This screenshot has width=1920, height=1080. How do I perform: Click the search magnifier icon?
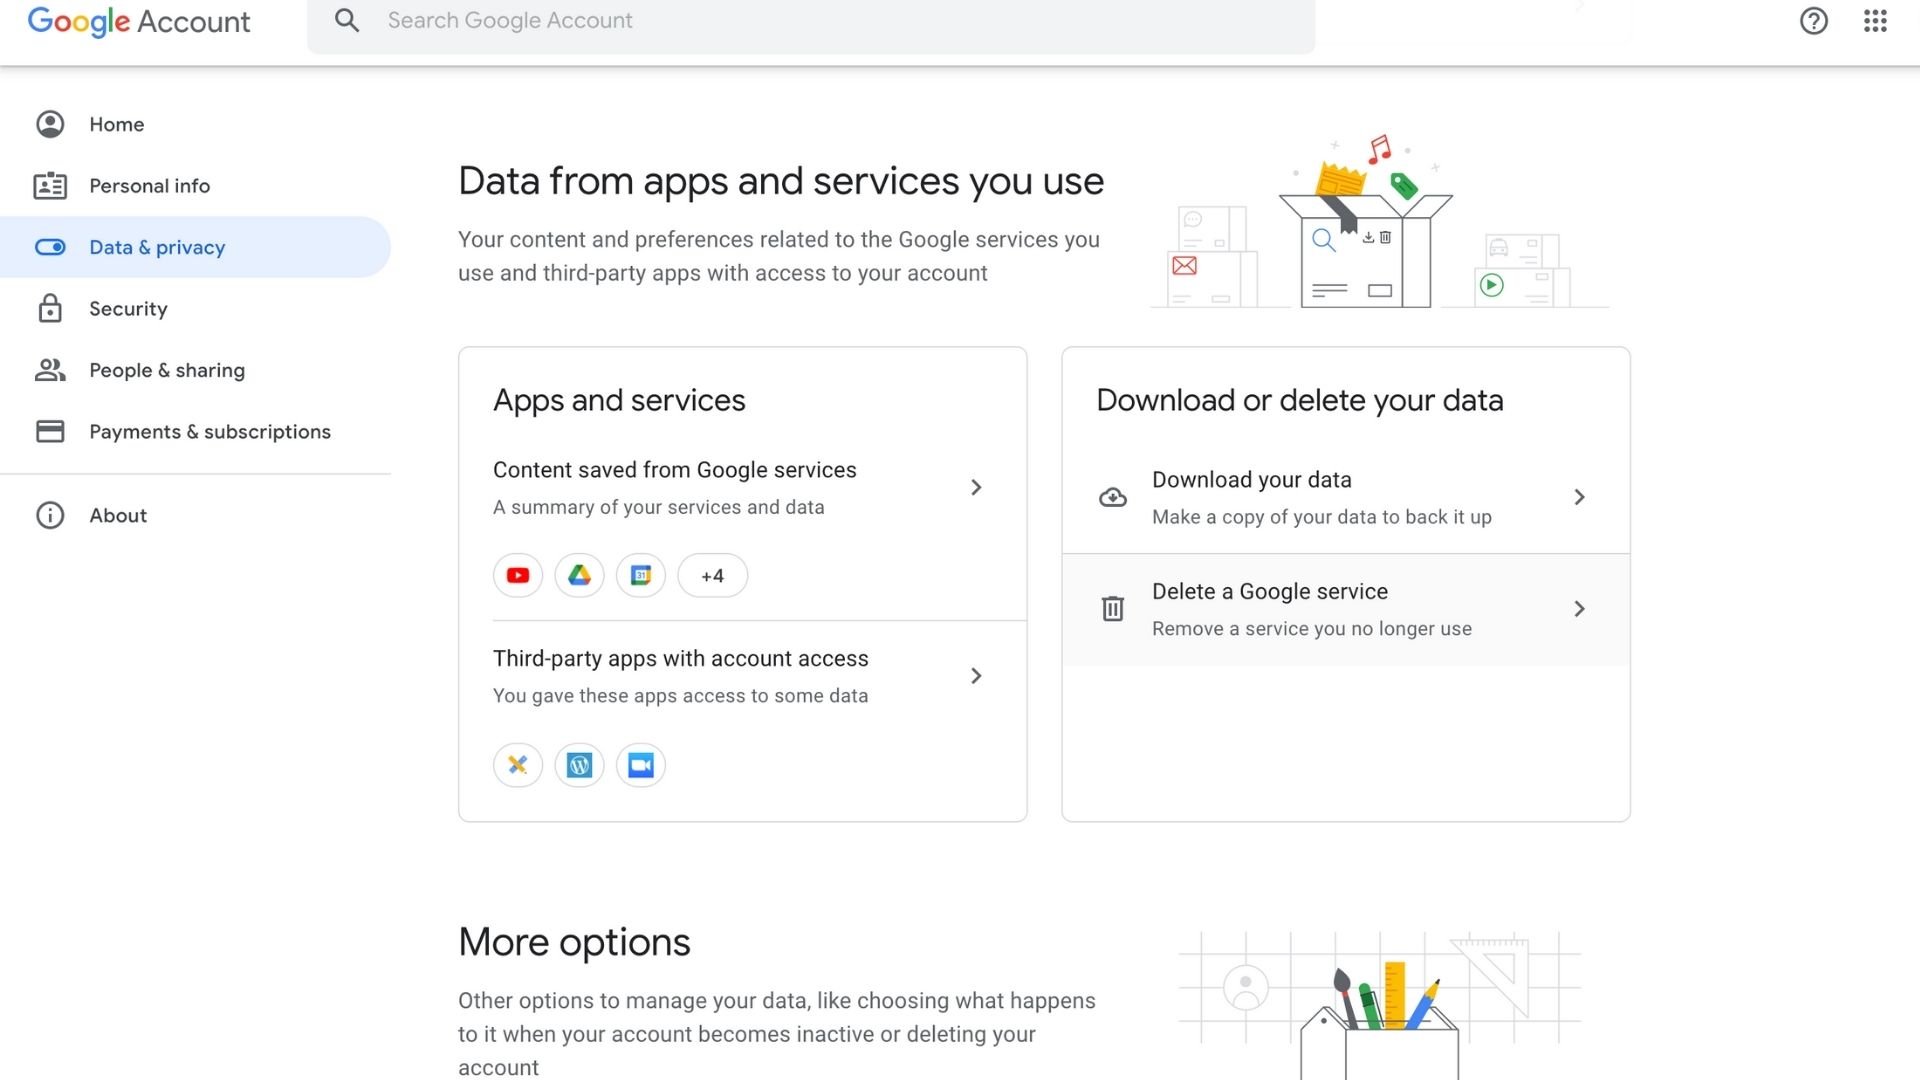(x=347, y=20)
